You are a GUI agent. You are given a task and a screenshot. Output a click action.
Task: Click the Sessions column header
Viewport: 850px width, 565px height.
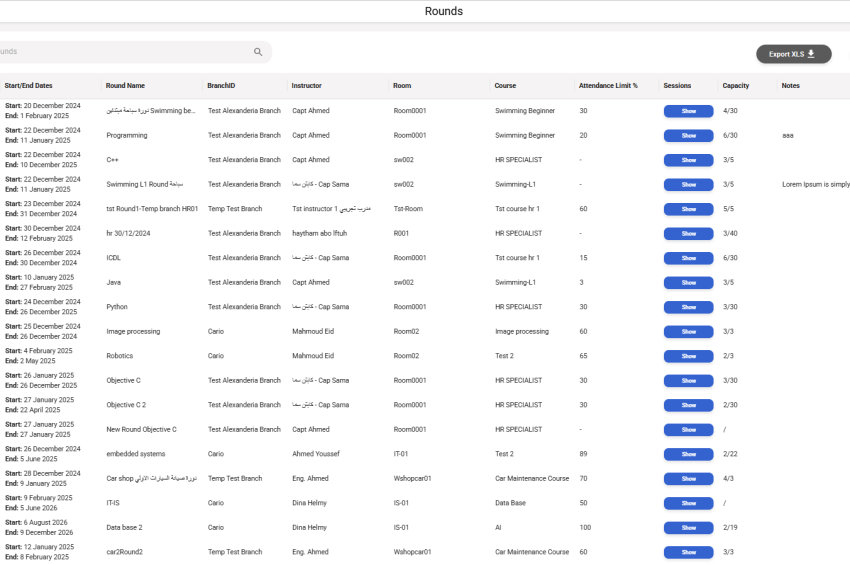pos(677,86)
